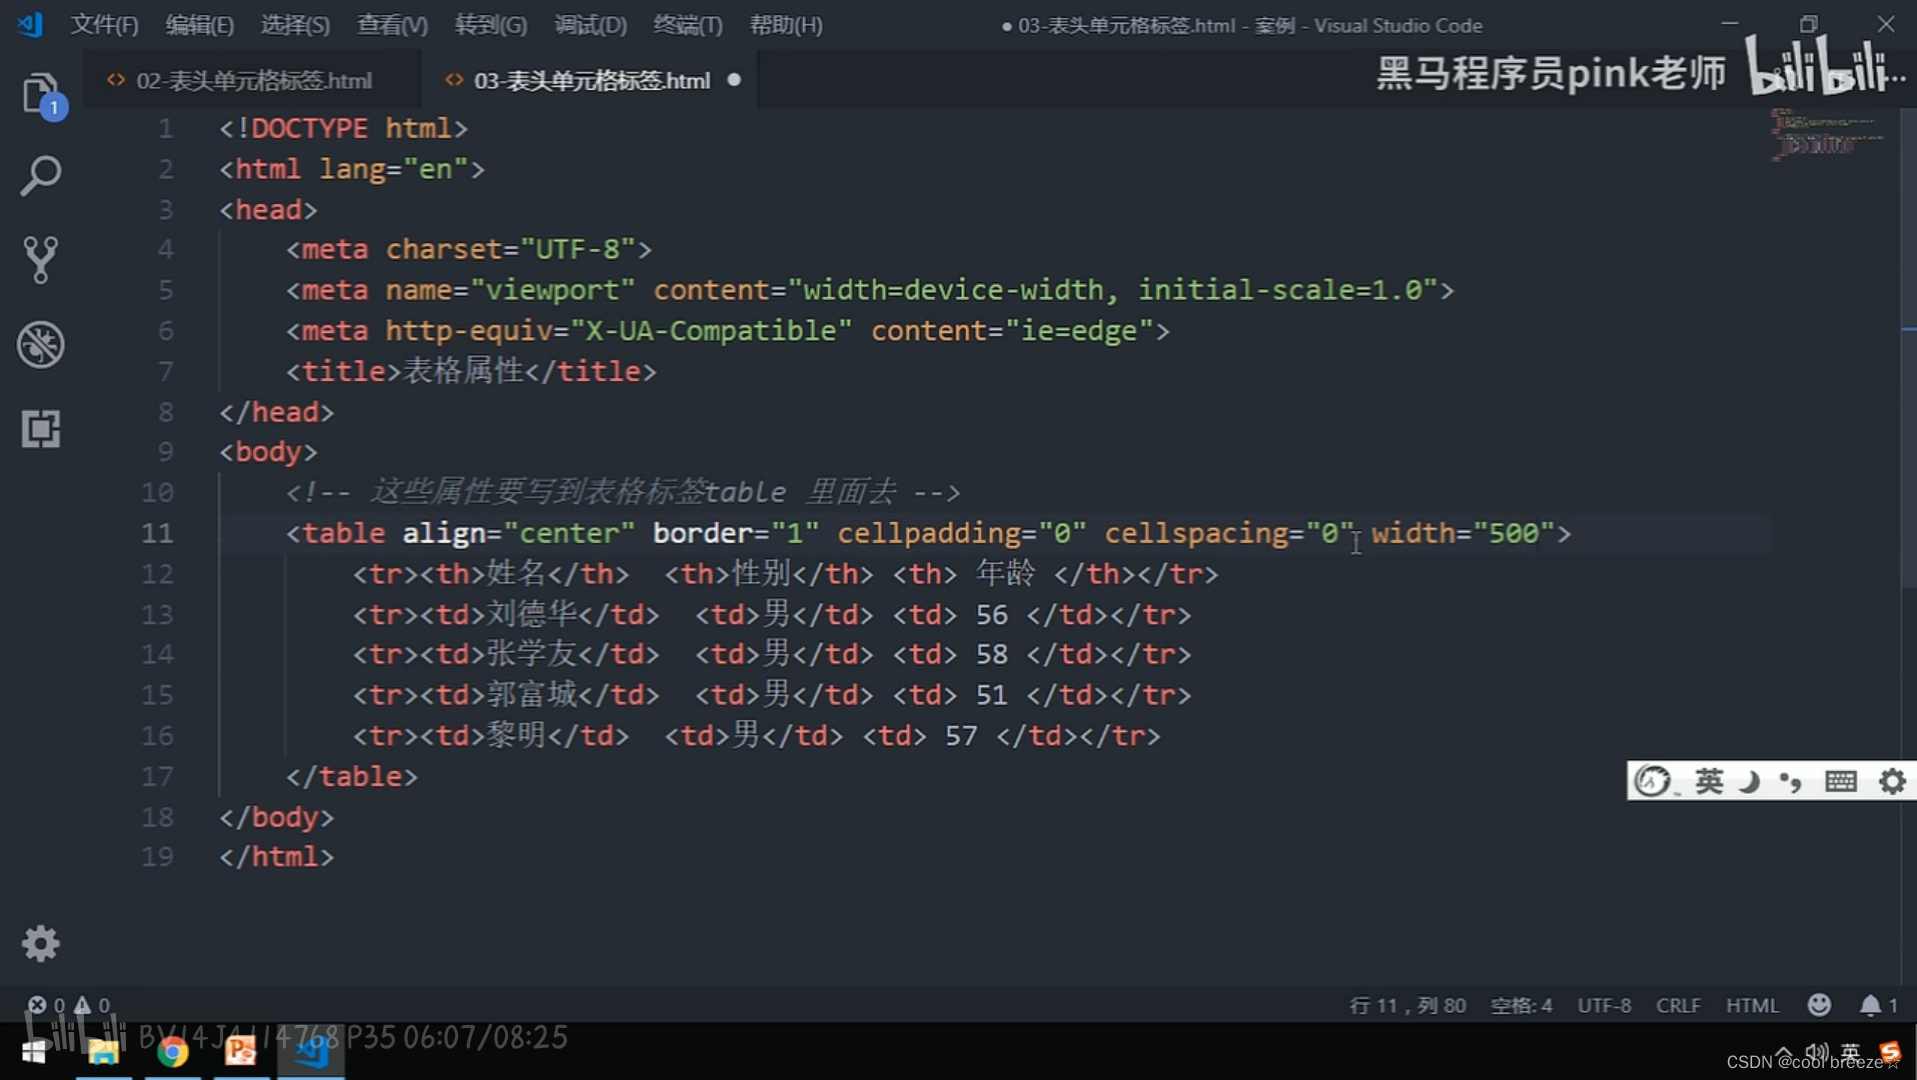Open the Explorer view in the activity bar
Image resolution: width=1917 pixels, height=1080 pixels.
tap(41, 96)
